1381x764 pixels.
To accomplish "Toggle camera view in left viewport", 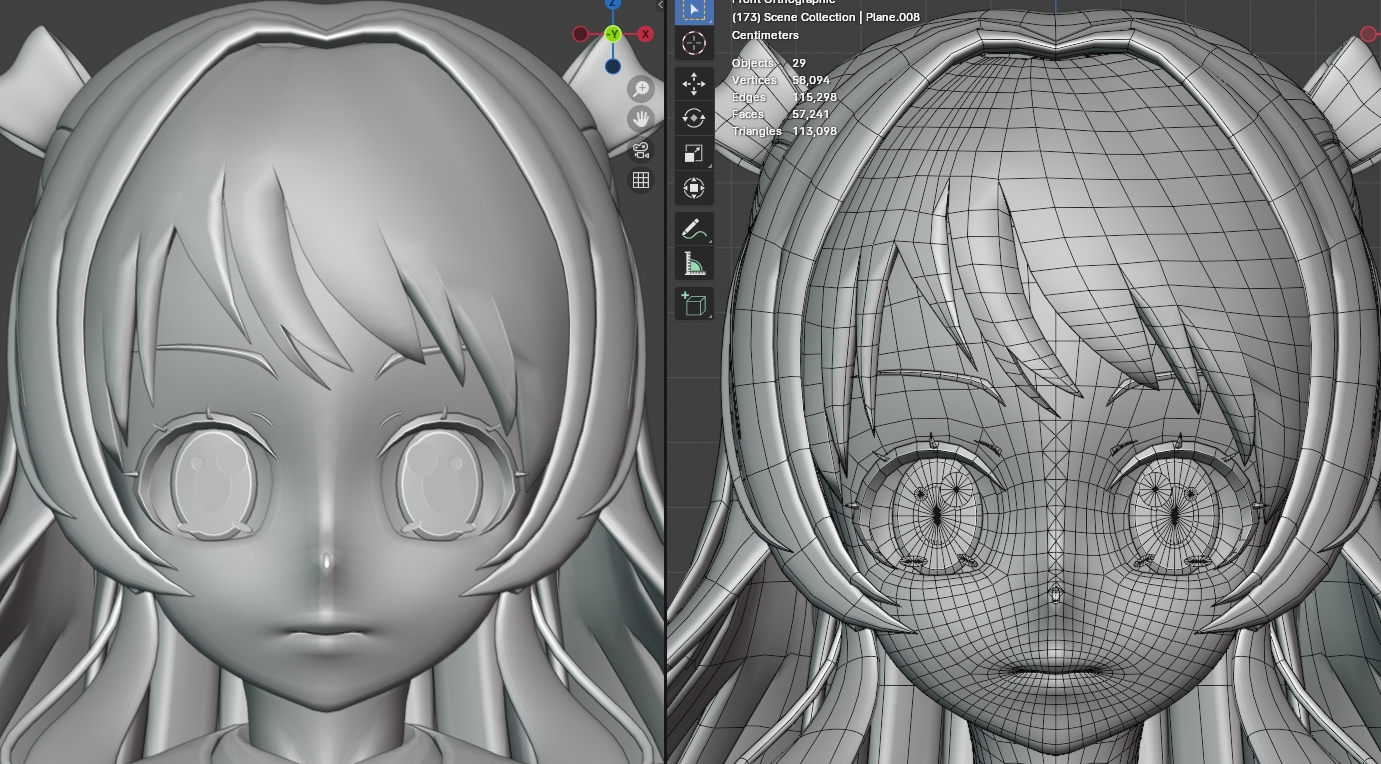I will [x=641, y=150].
